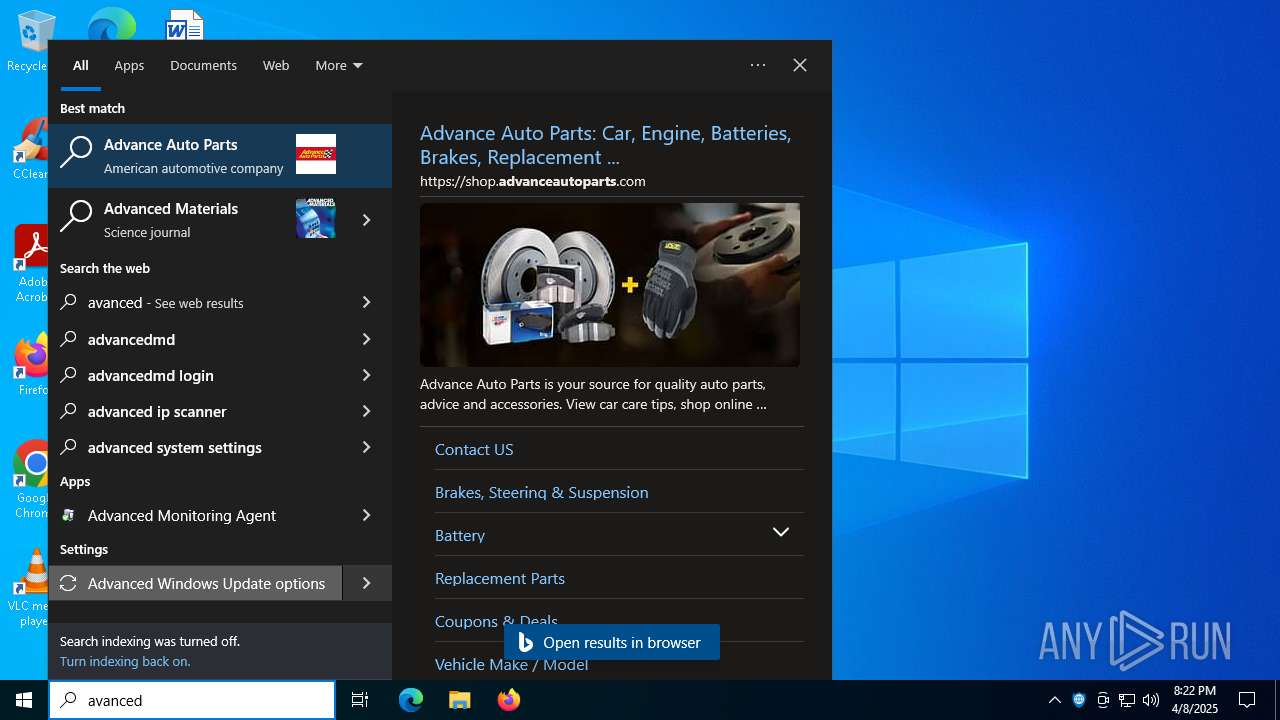
Task: Select 'avanced - See web results'
Action: 195,302
